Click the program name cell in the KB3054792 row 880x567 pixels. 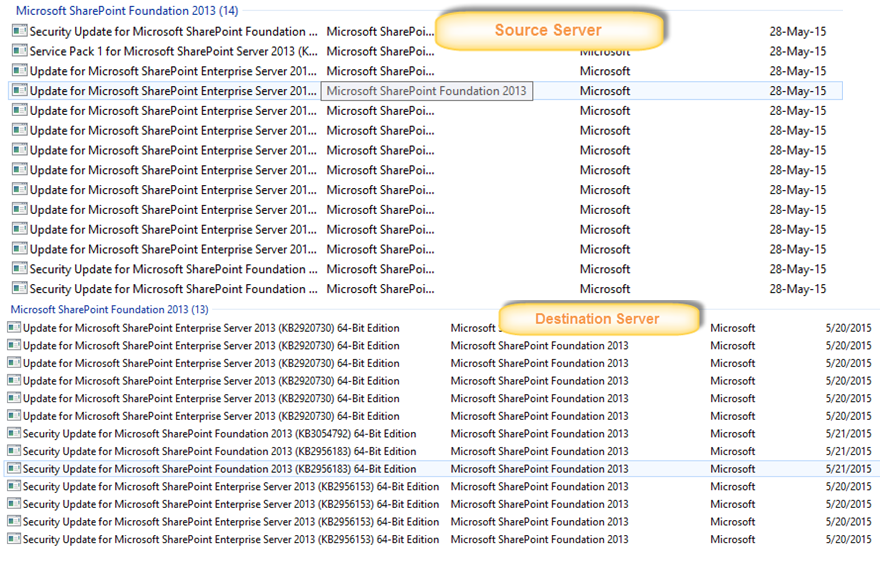[x=539, y=434]
